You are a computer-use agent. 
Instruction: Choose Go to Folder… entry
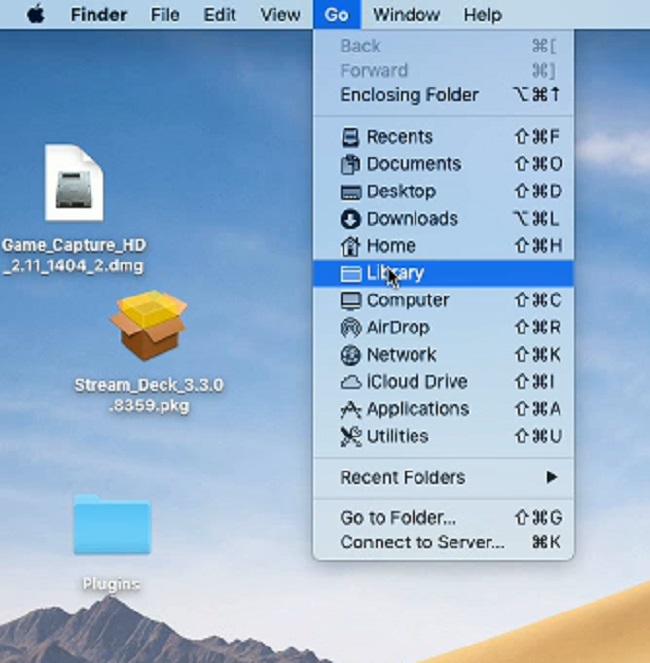pyautogui.click(x=443, y=518)
